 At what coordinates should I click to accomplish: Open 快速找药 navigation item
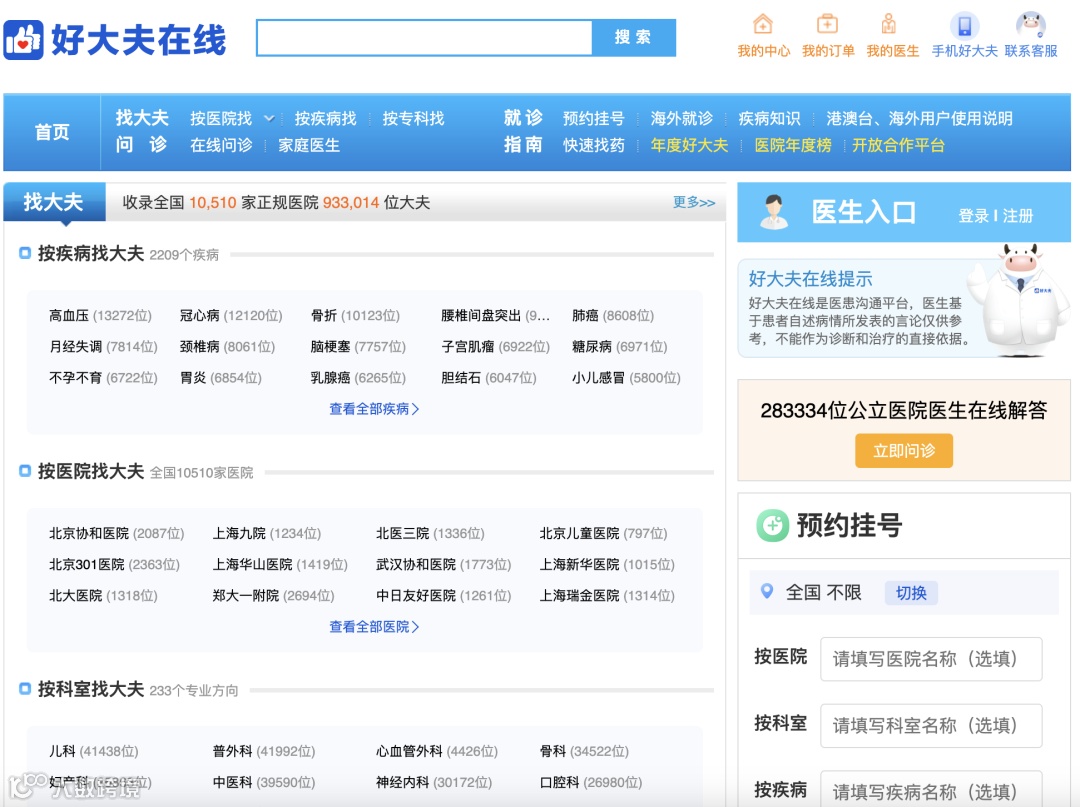click(x=594, y=145)
